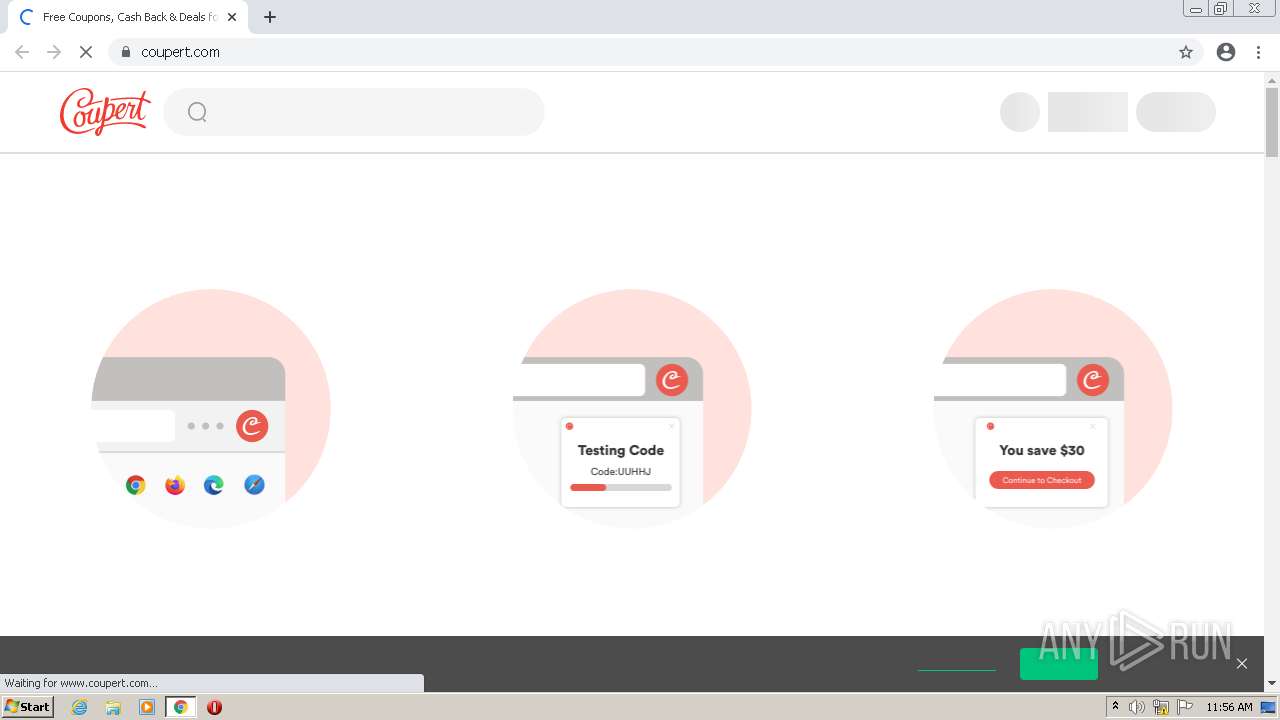Focus the Coupert search field
1280x720 pixels.
pos(354,112)
